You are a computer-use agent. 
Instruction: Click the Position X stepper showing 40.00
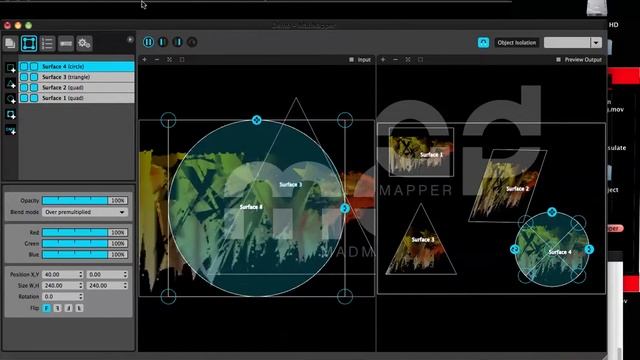coord(63,274)
